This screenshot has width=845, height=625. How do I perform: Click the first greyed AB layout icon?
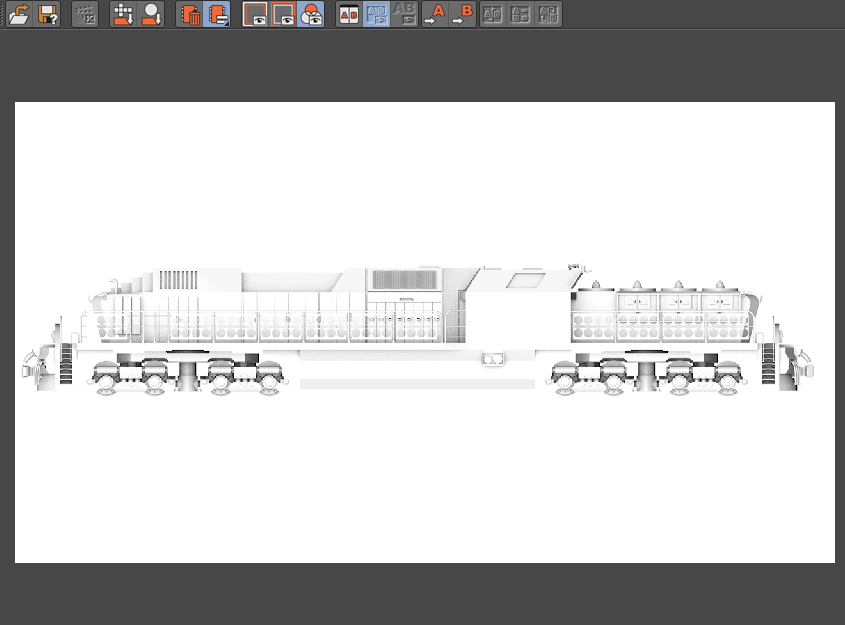coord(492,14)
